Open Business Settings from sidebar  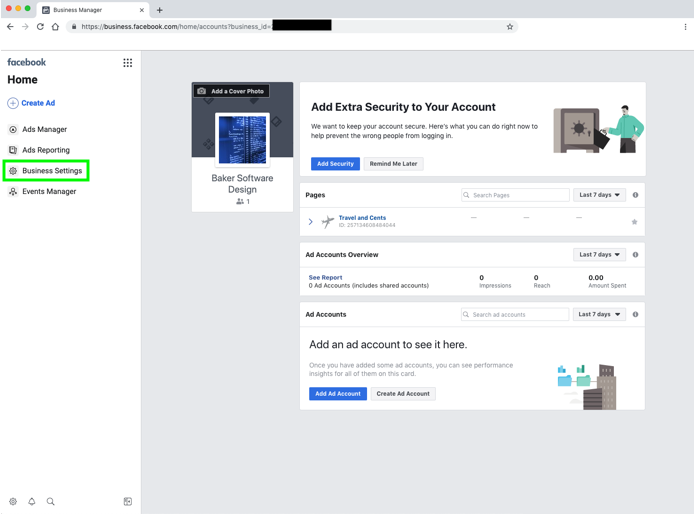coord(46,170)
